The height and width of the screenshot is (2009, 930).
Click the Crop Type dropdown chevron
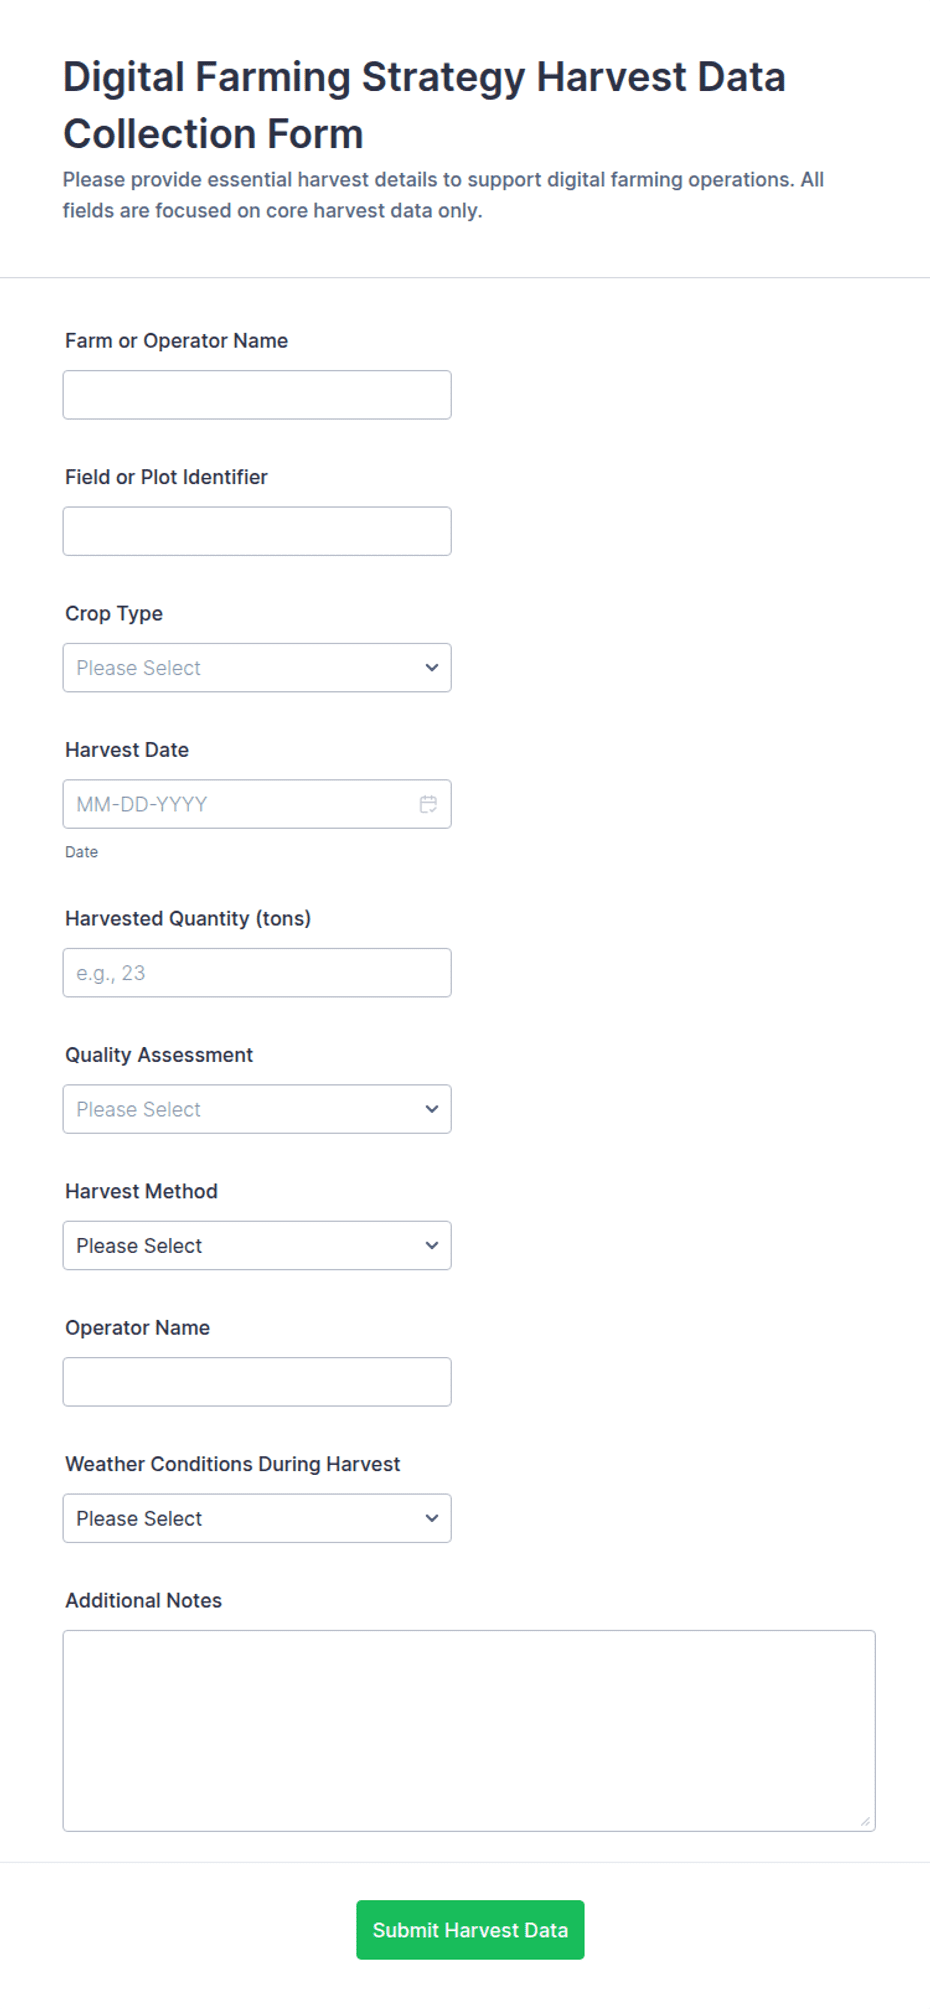pyautogui.click(x=432, y=668)
